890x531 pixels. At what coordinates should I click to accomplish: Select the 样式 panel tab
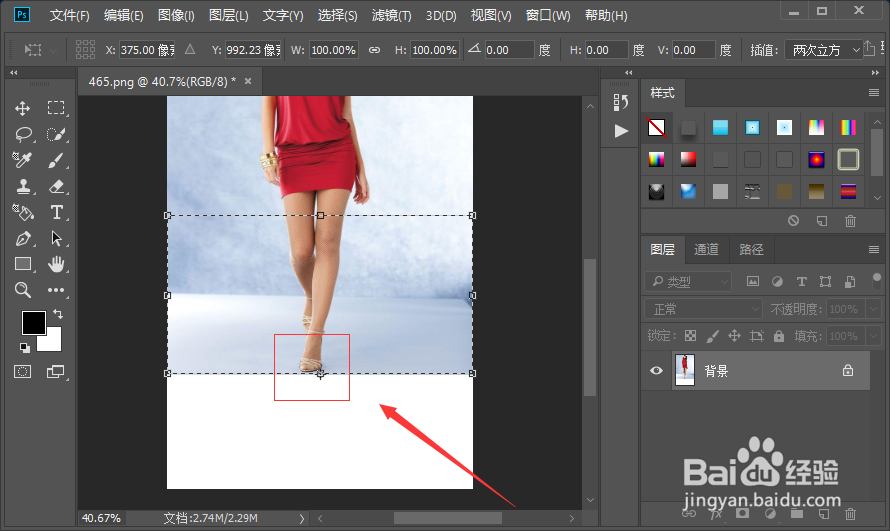(x=662, y=92)
